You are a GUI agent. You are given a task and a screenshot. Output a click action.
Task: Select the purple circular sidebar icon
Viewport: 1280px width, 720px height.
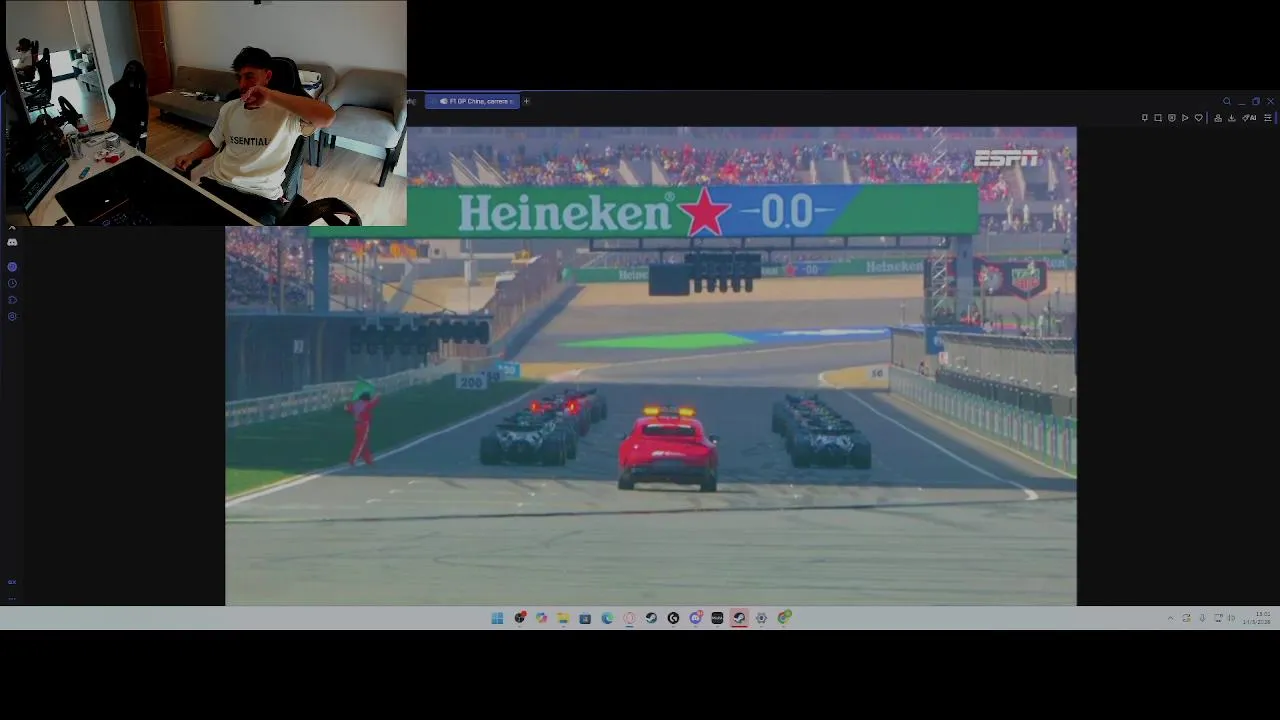click(x=12, y=266)
